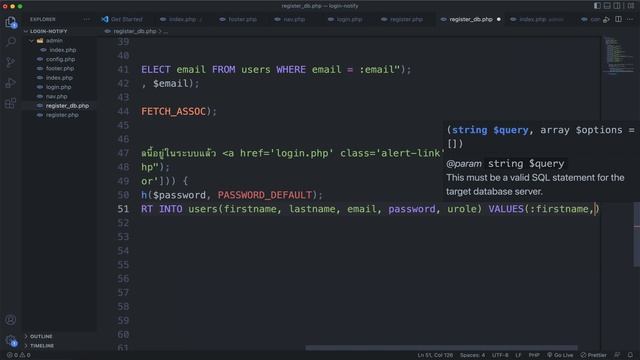Collapse the LOGIN-NOTIFY project folder
The height and width of the screenshot is (360, 640).
[x=48, y=31]
